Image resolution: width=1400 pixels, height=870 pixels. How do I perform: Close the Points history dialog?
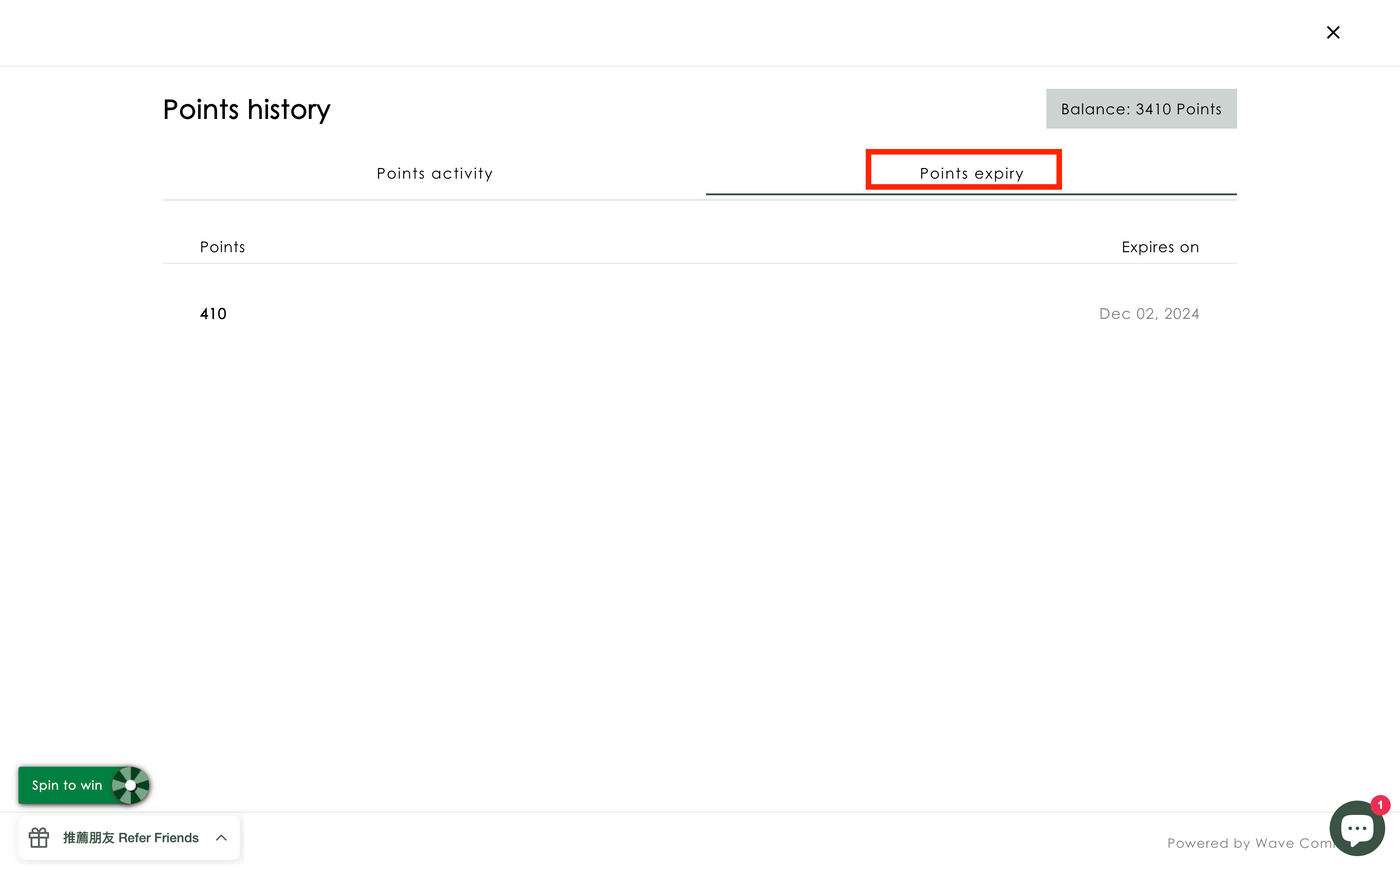click(x=1333, y=33)
